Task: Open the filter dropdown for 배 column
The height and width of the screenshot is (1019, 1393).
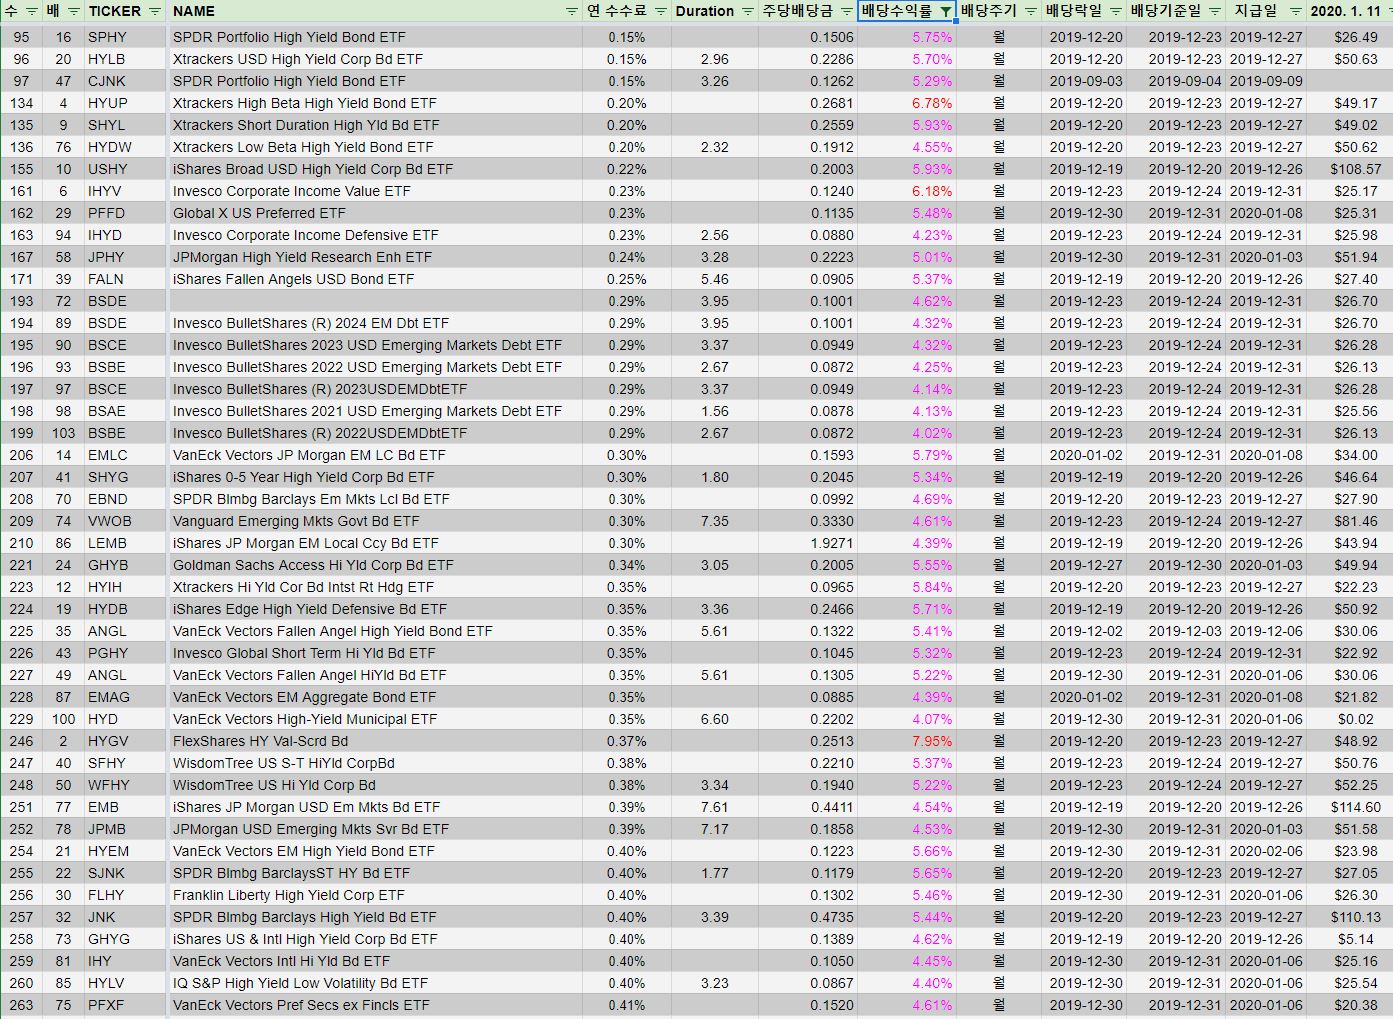Action: (72, 11)
